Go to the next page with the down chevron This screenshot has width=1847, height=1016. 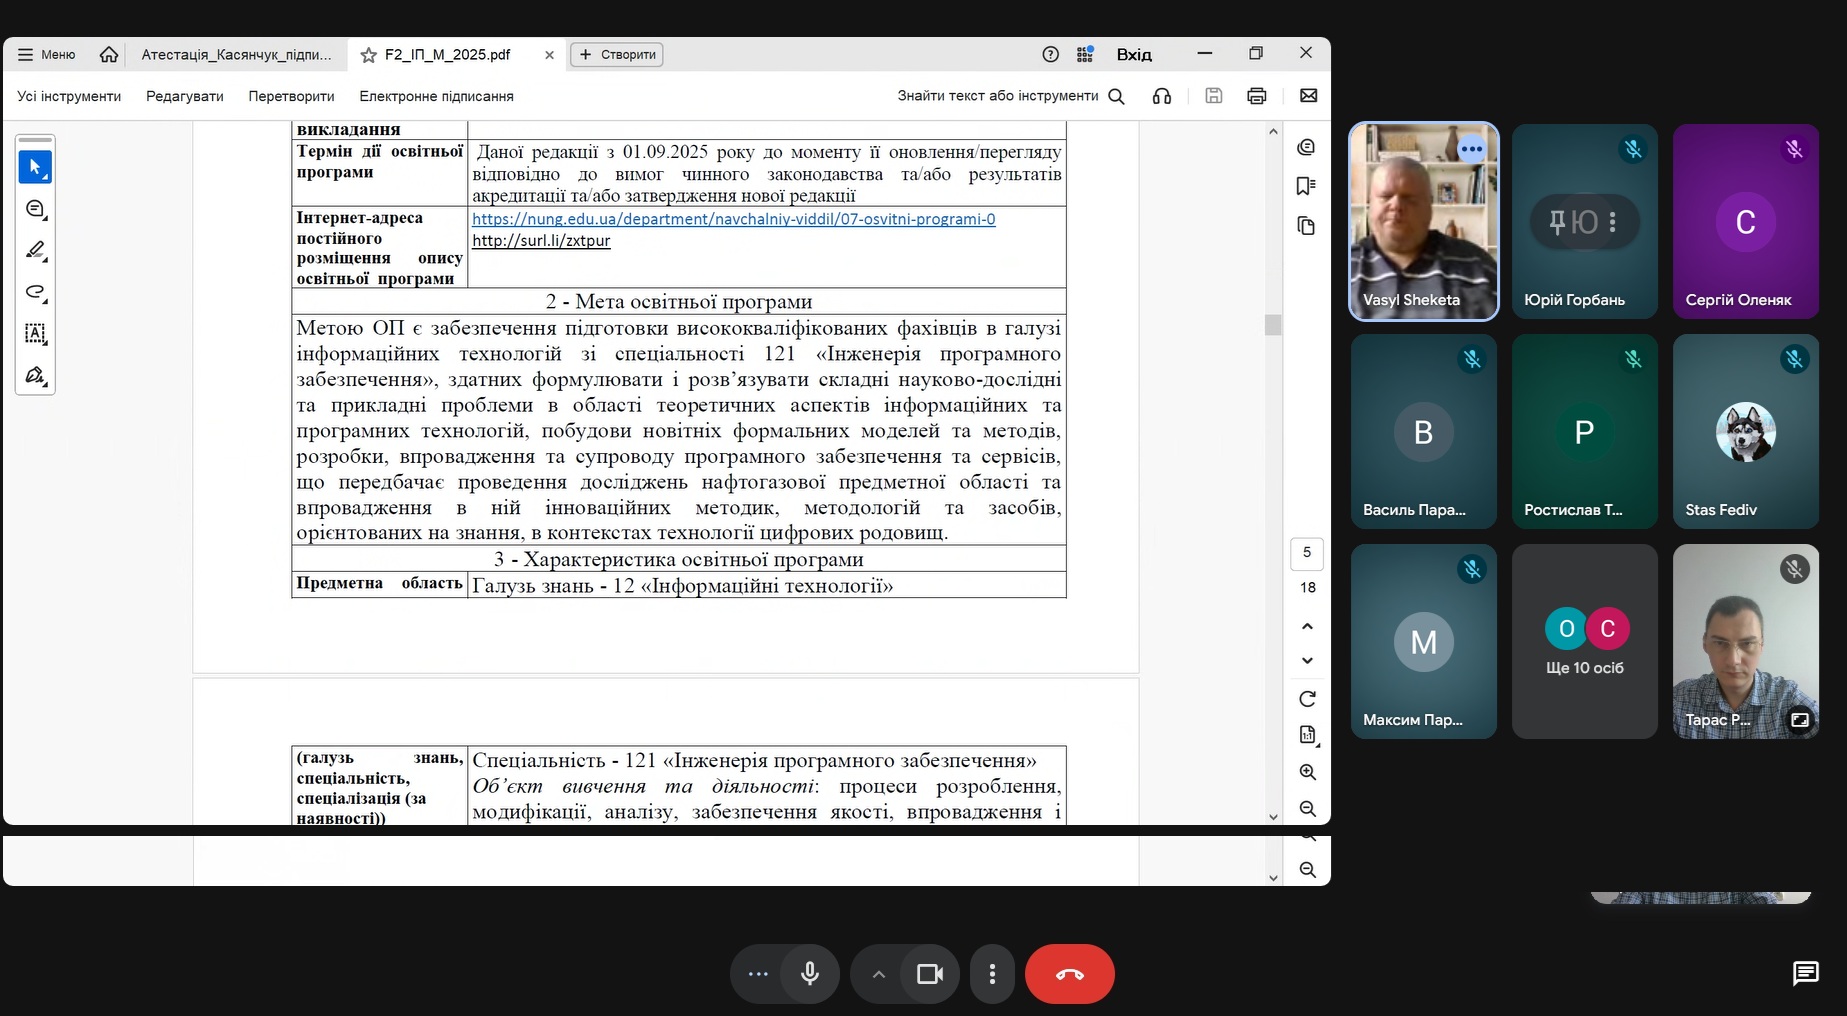point(1307,660)
